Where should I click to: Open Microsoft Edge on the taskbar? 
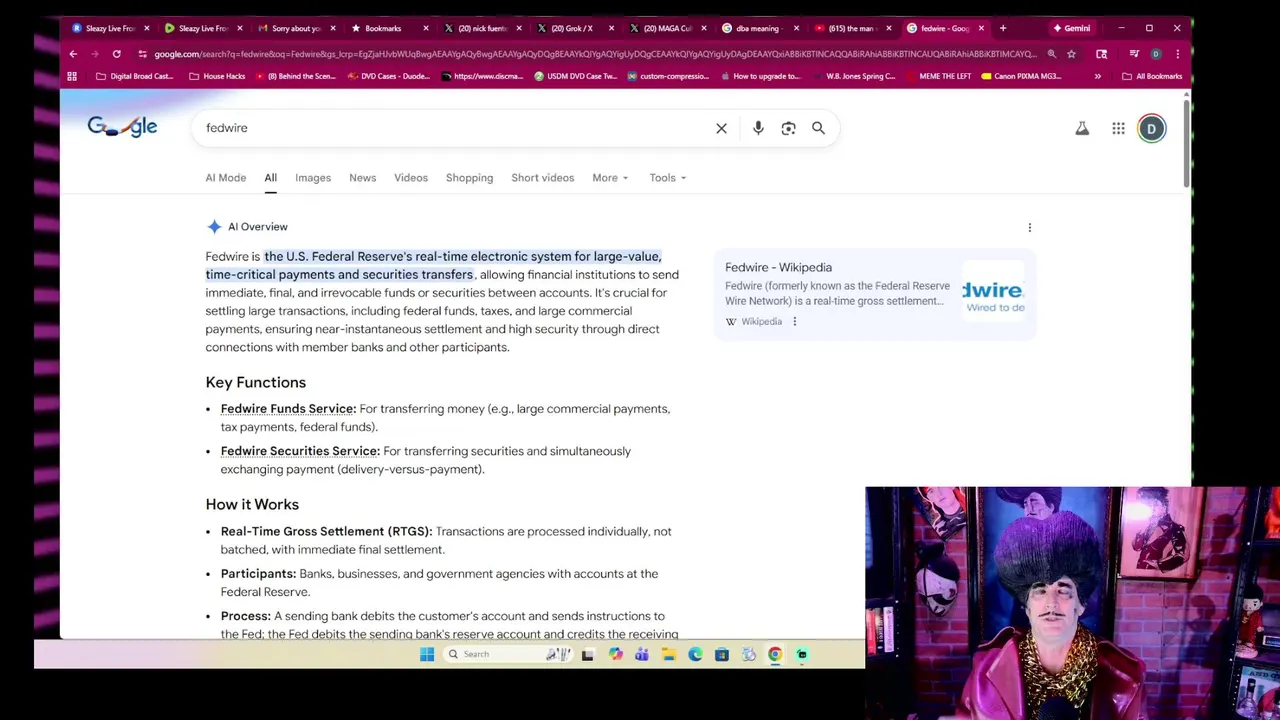(695, 654)
